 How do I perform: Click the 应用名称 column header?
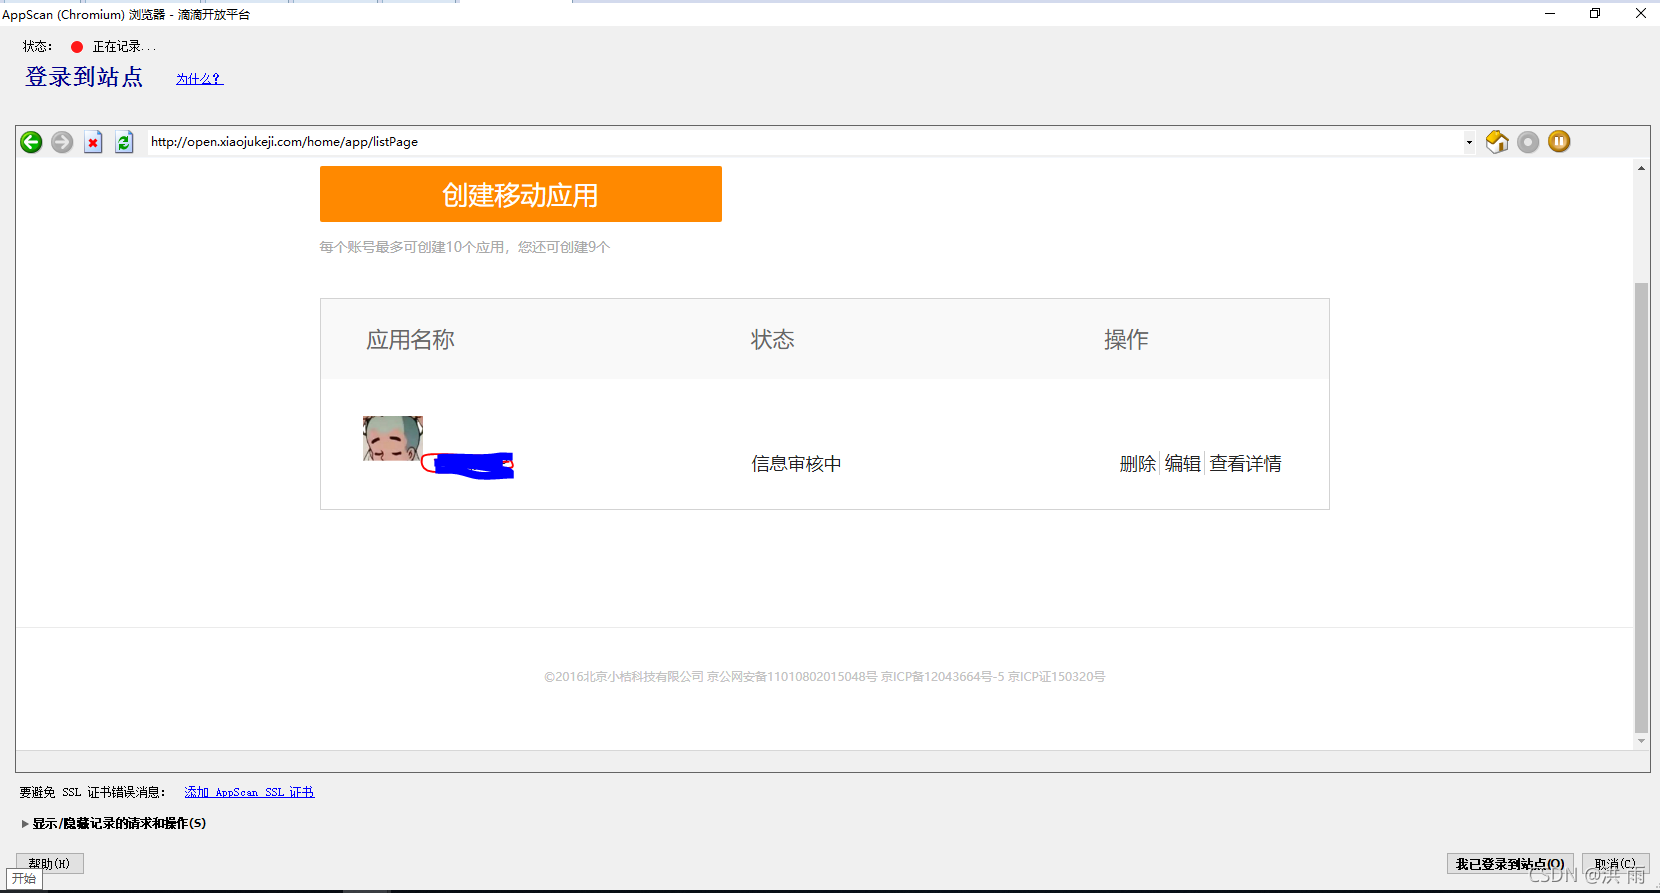[x=410, y=340]
